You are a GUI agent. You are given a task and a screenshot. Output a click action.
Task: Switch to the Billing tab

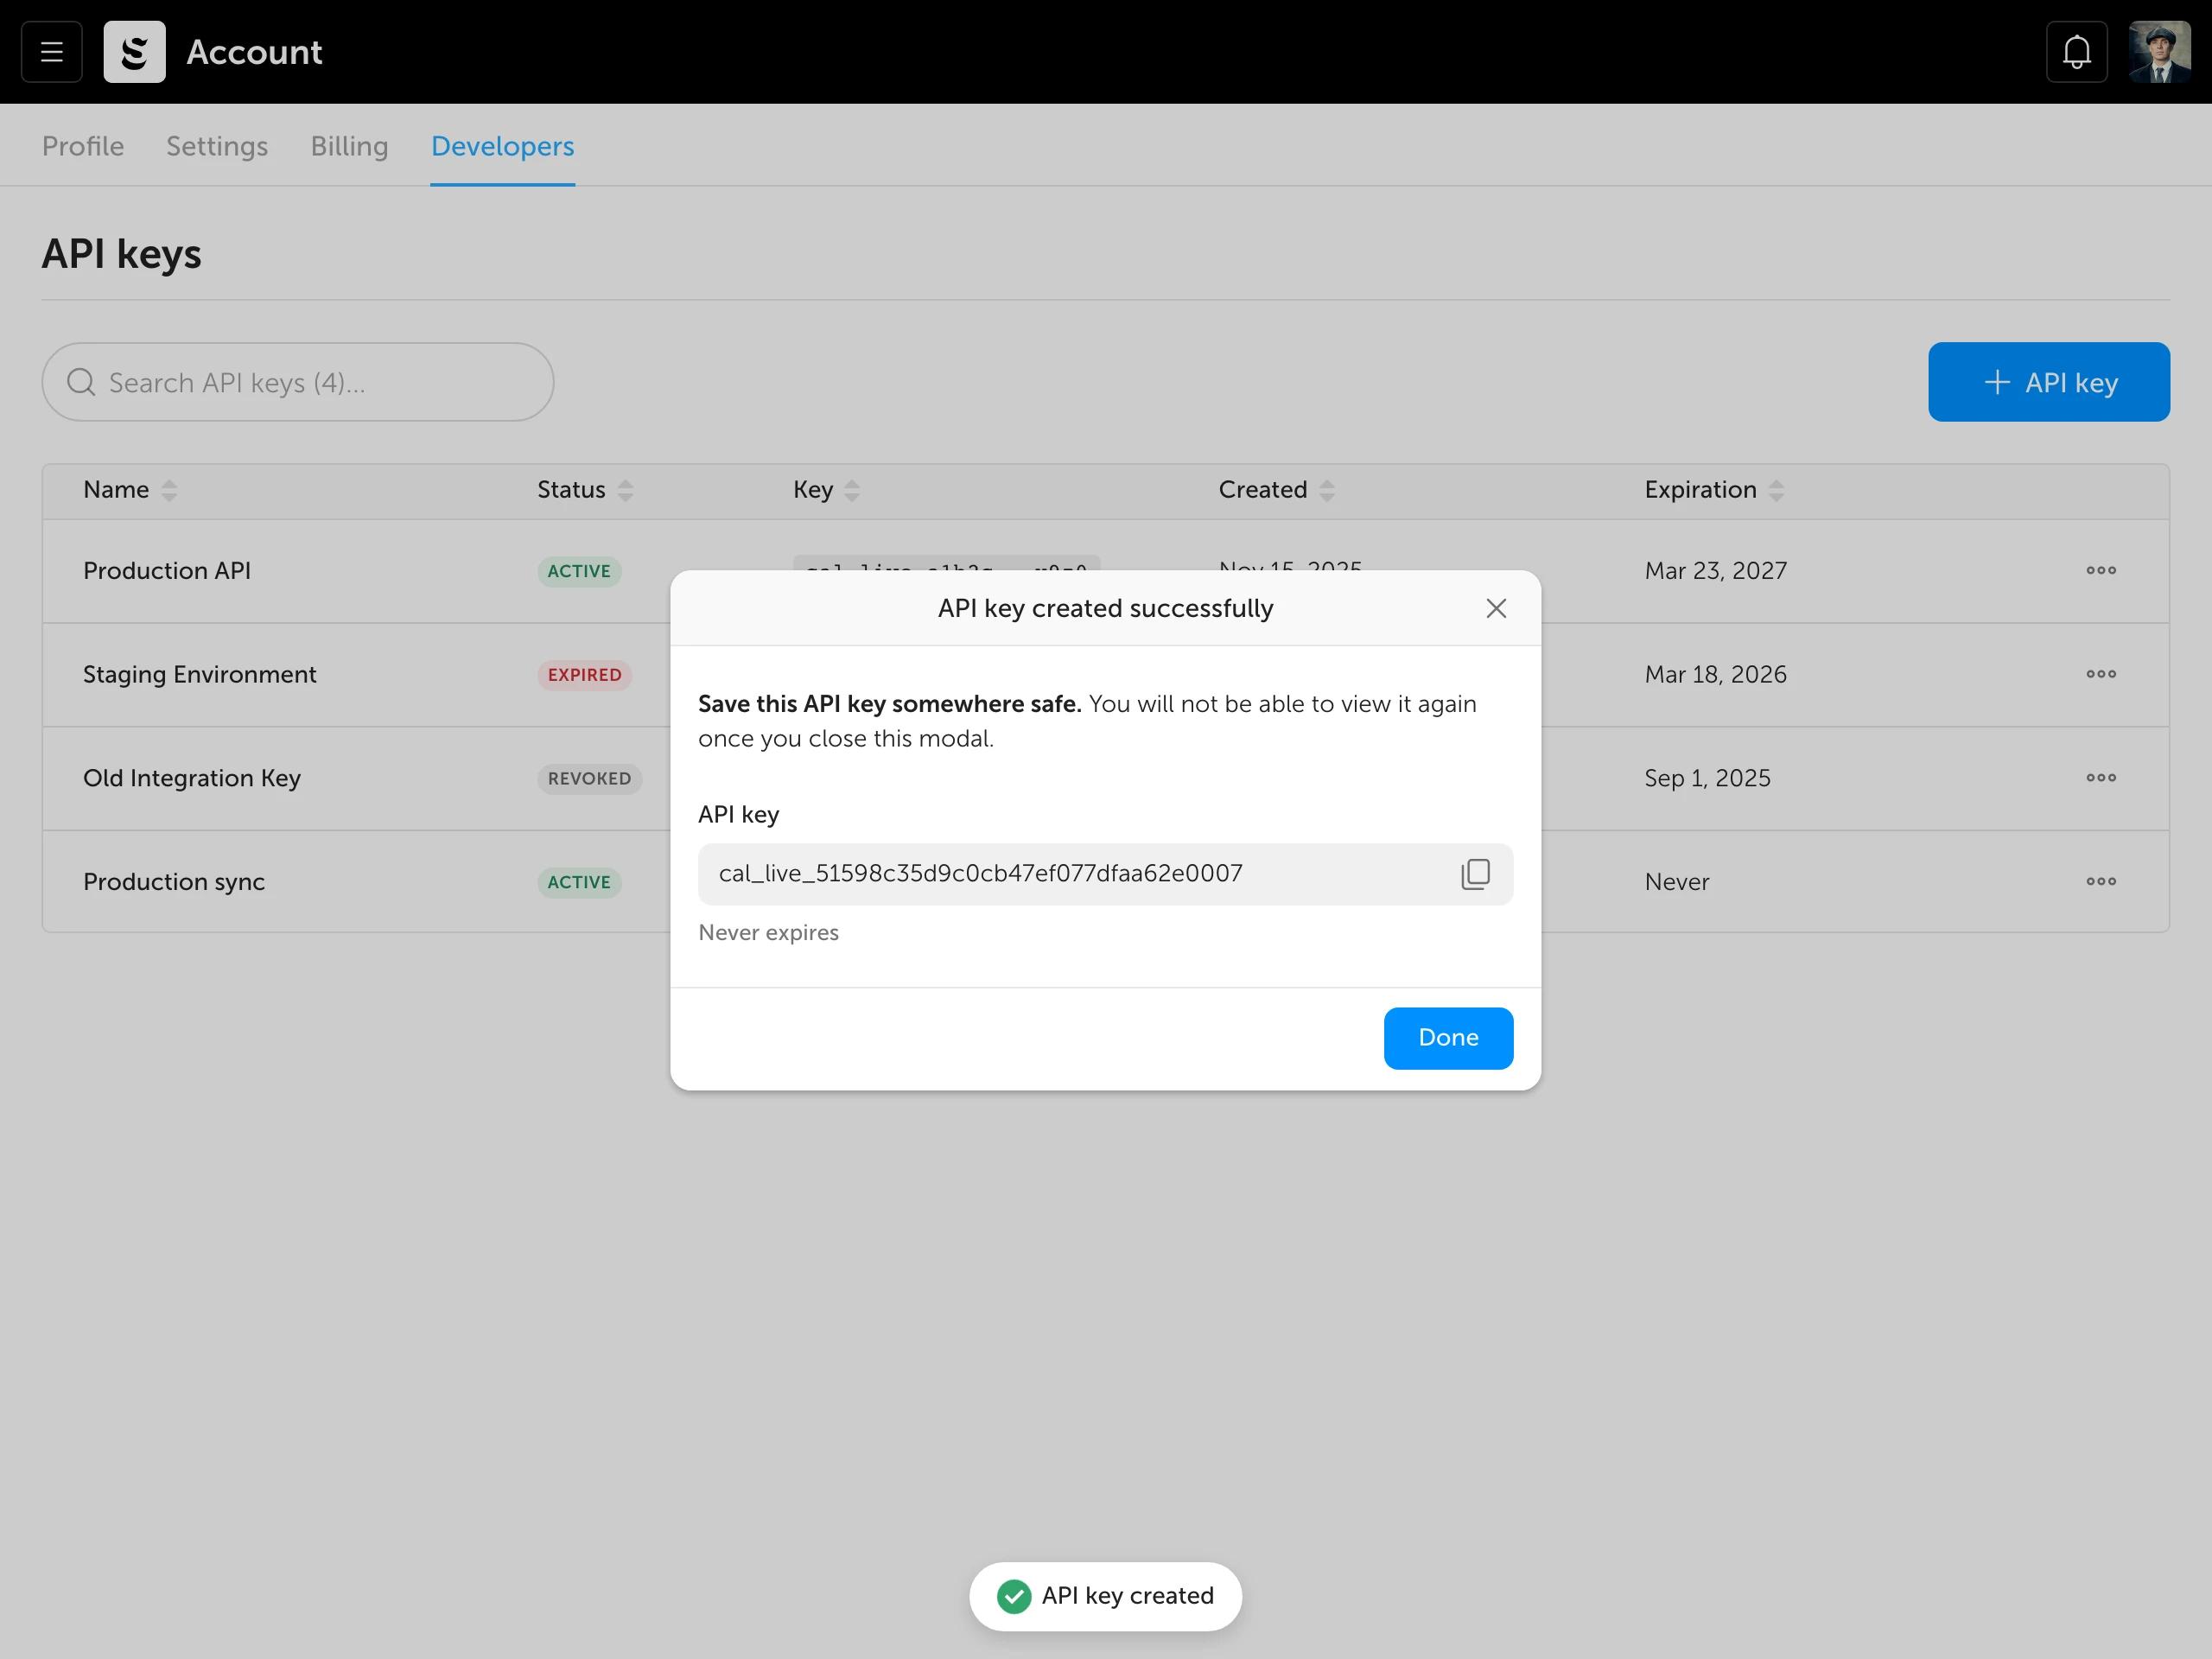pyautogui.click(x=349, y=146)
